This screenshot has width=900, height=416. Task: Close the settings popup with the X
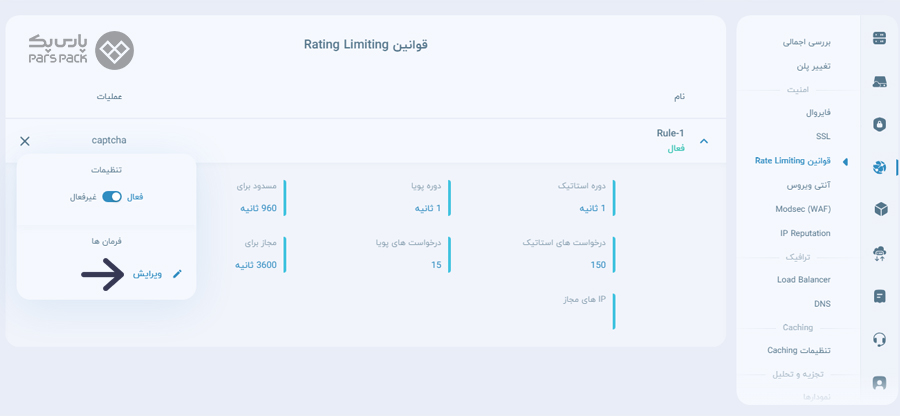(25, 141)
